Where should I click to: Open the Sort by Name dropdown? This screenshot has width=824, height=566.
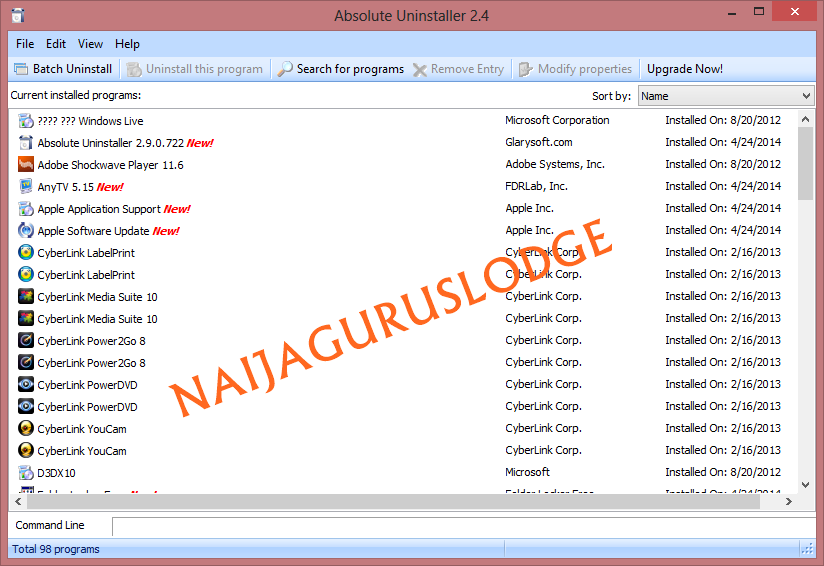[x=726, y=96]
